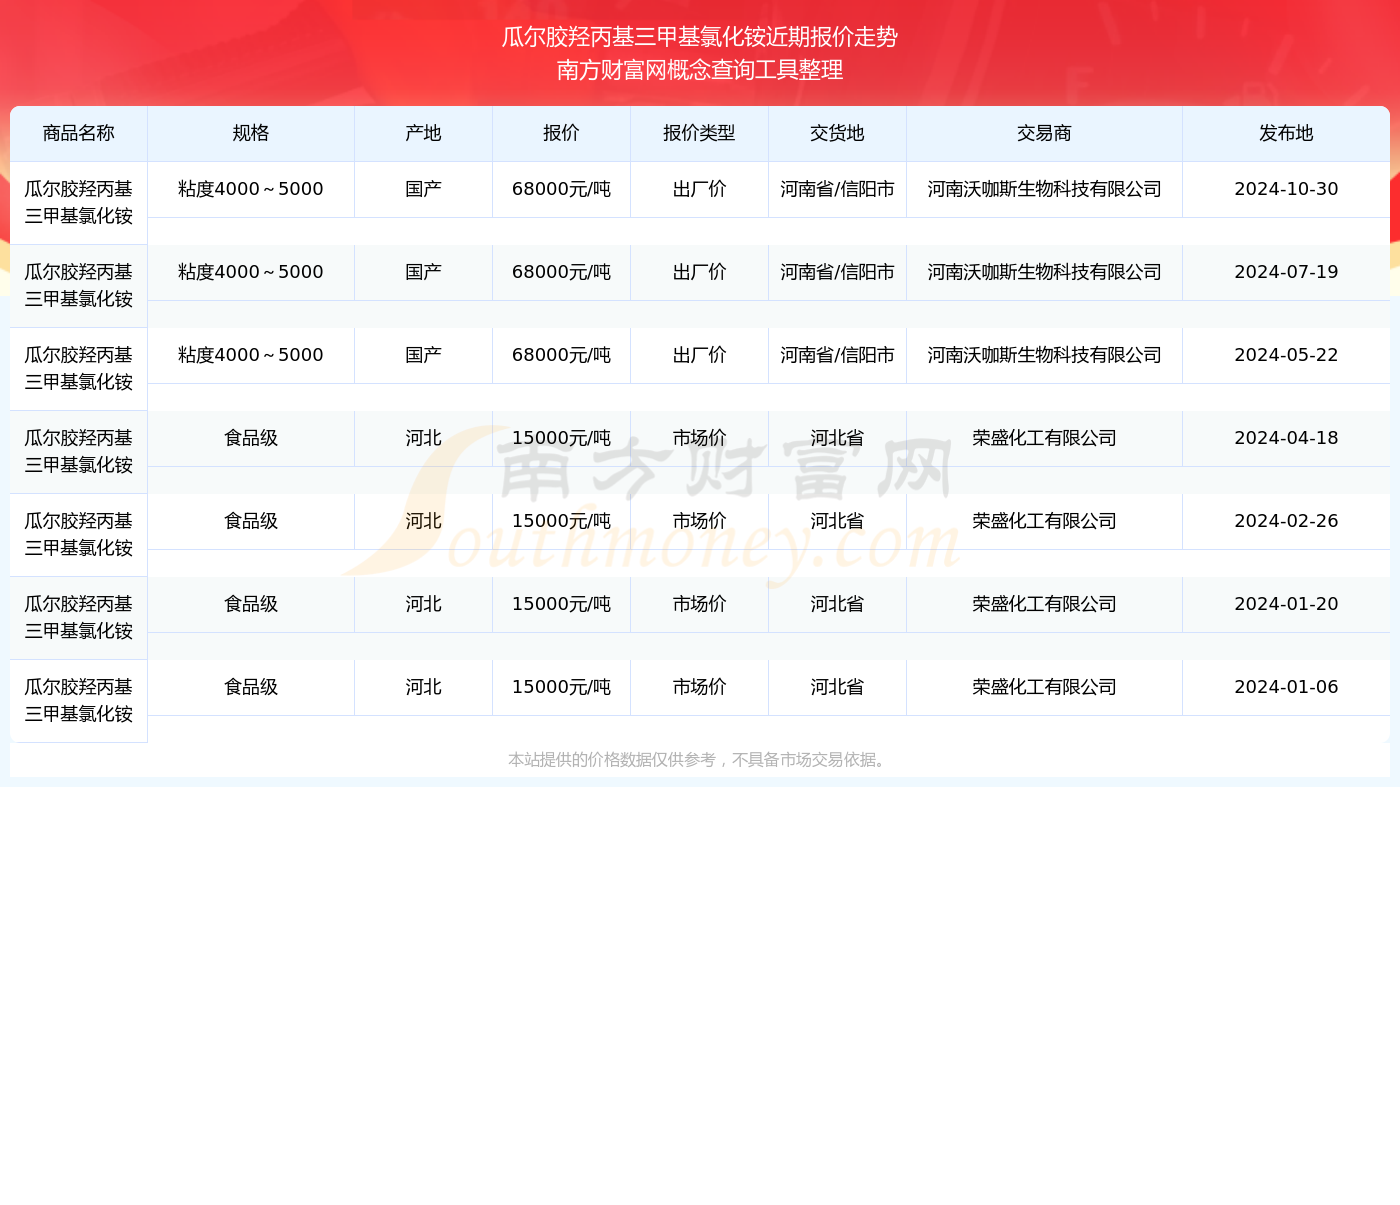Select the date cell 2024-01-06
Viewport: 1400px width, 1205px height.
click(x=1286, y=687)
